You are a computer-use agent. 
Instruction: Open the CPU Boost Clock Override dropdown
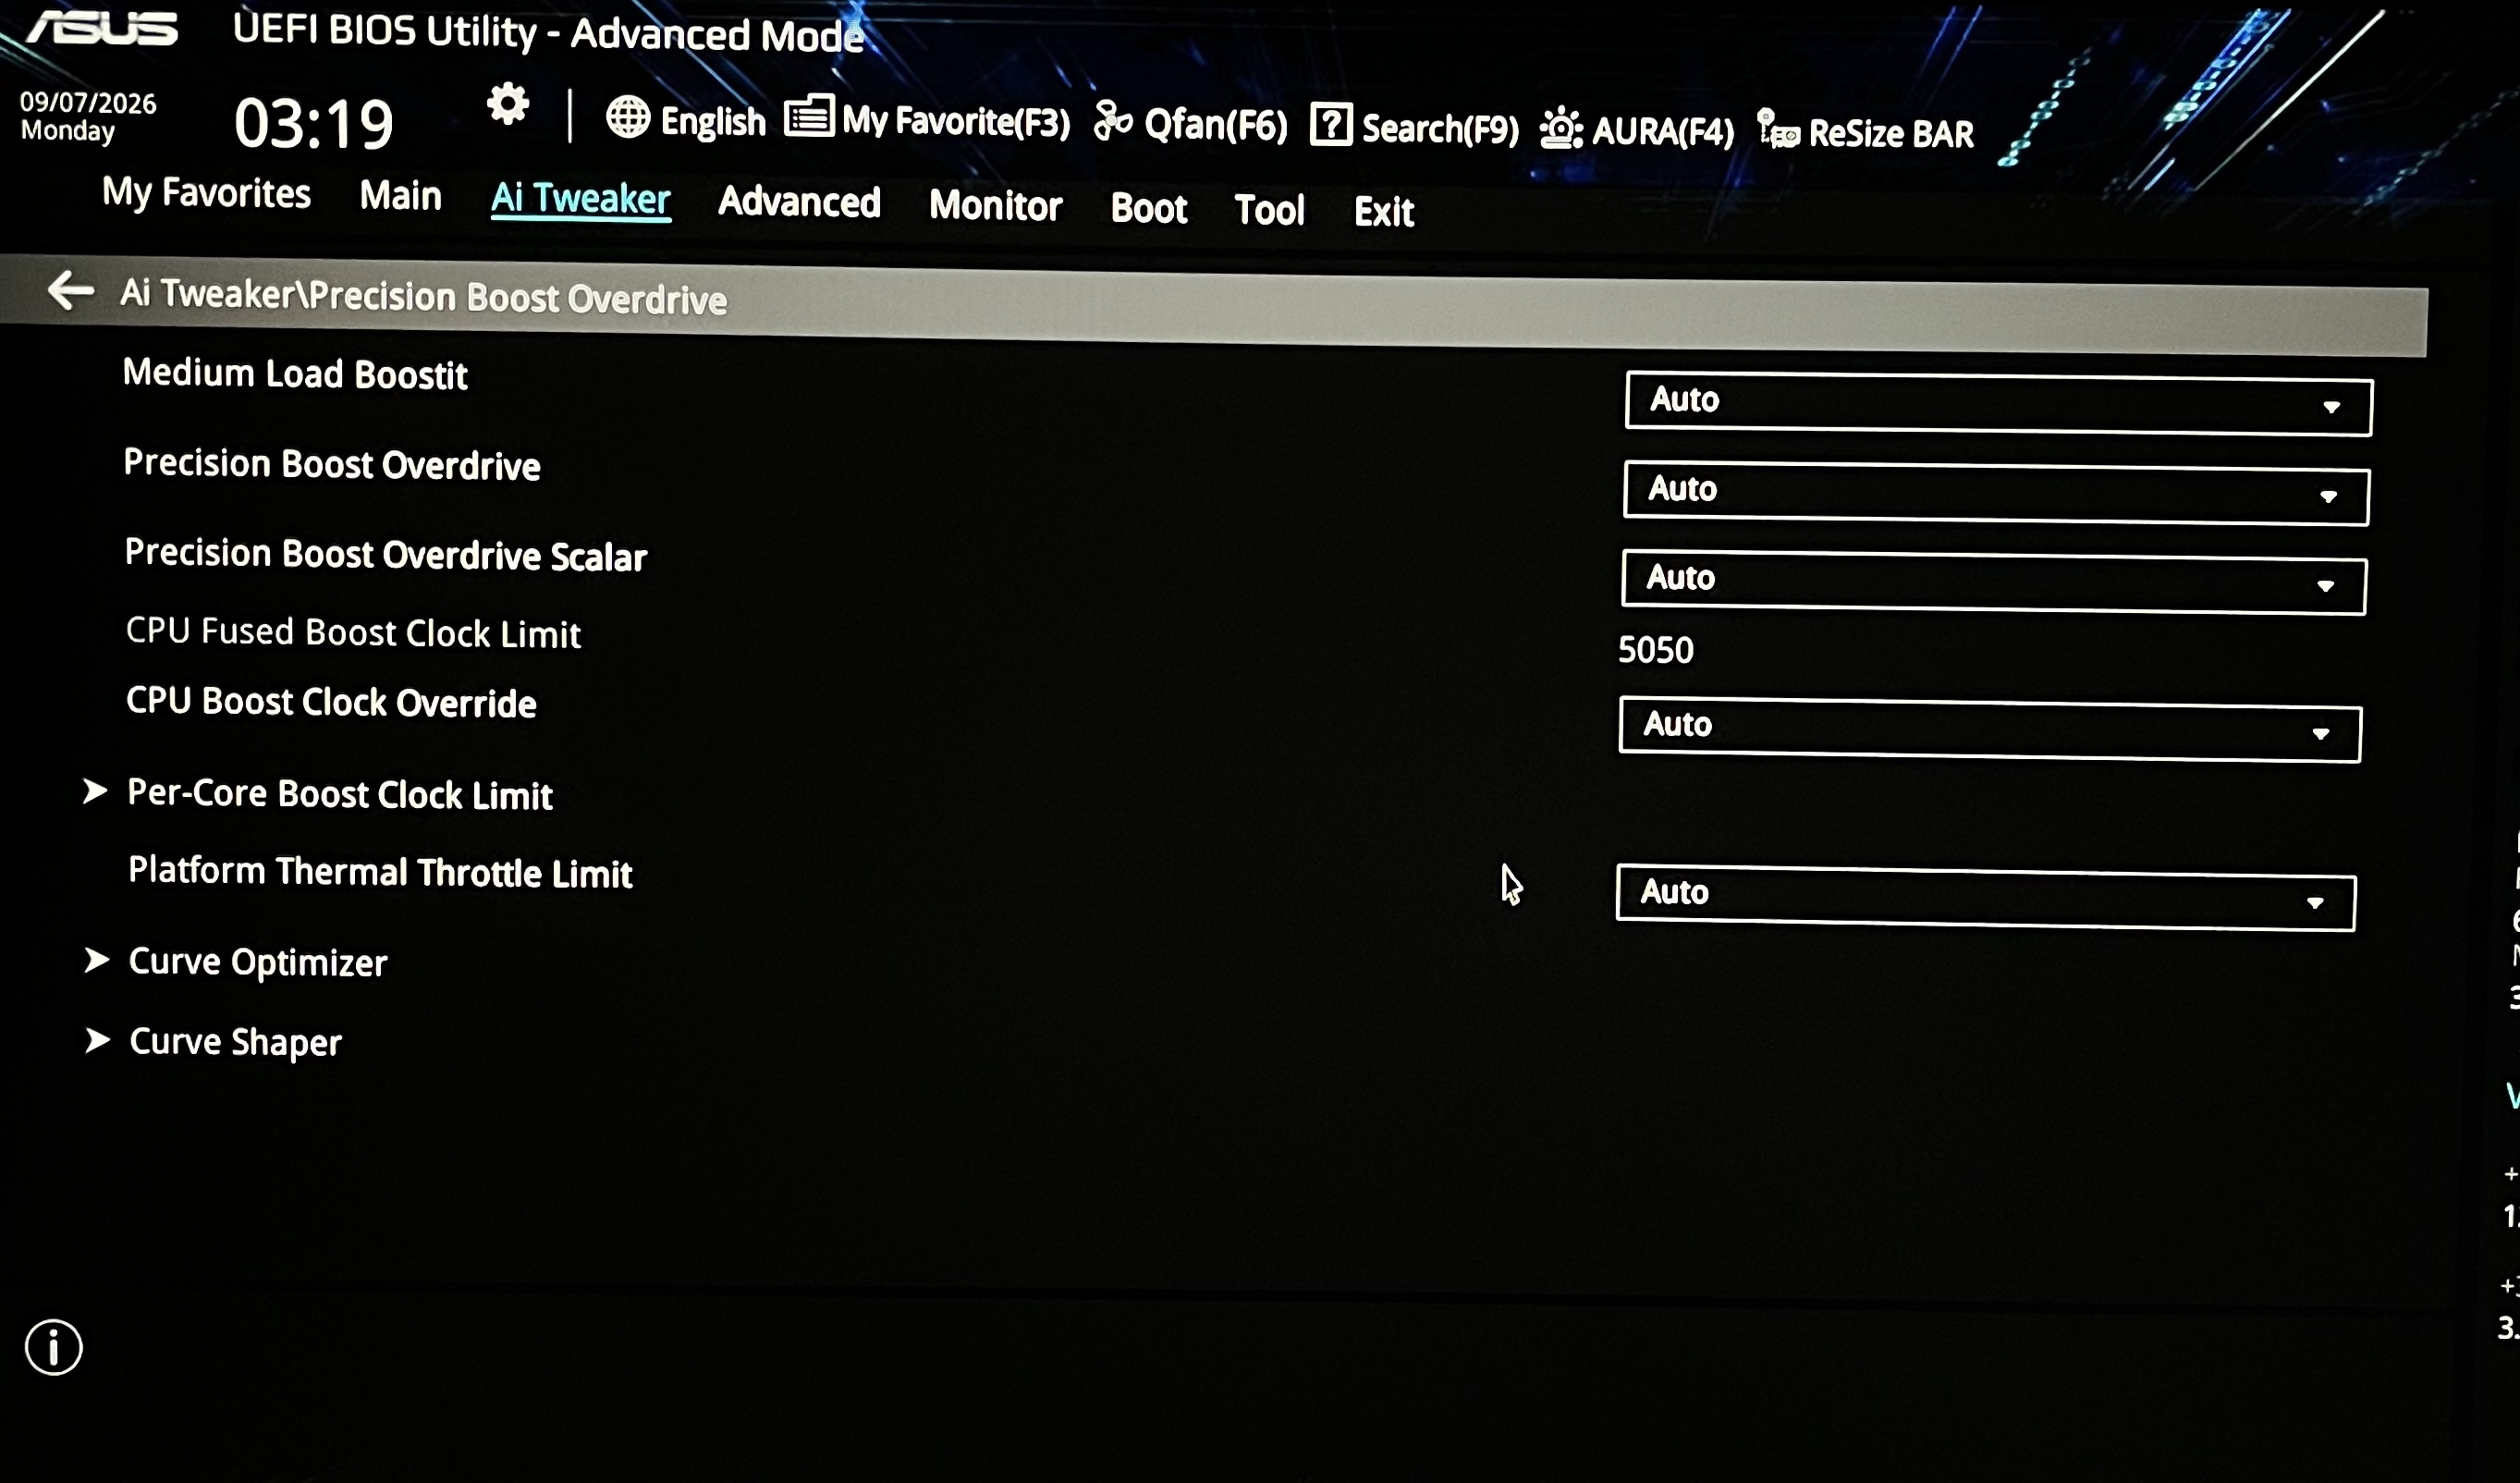(1990, 729)
